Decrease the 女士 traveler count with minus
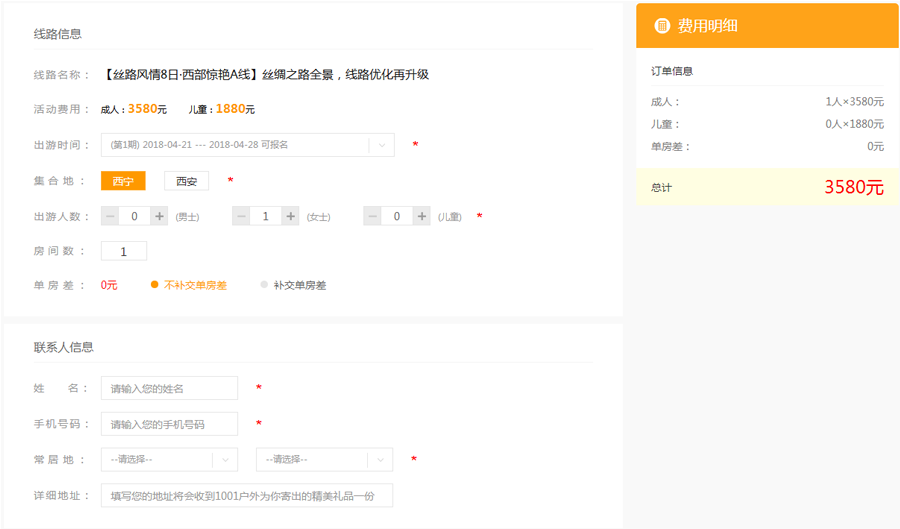900x529 pixels. [241, 216]
